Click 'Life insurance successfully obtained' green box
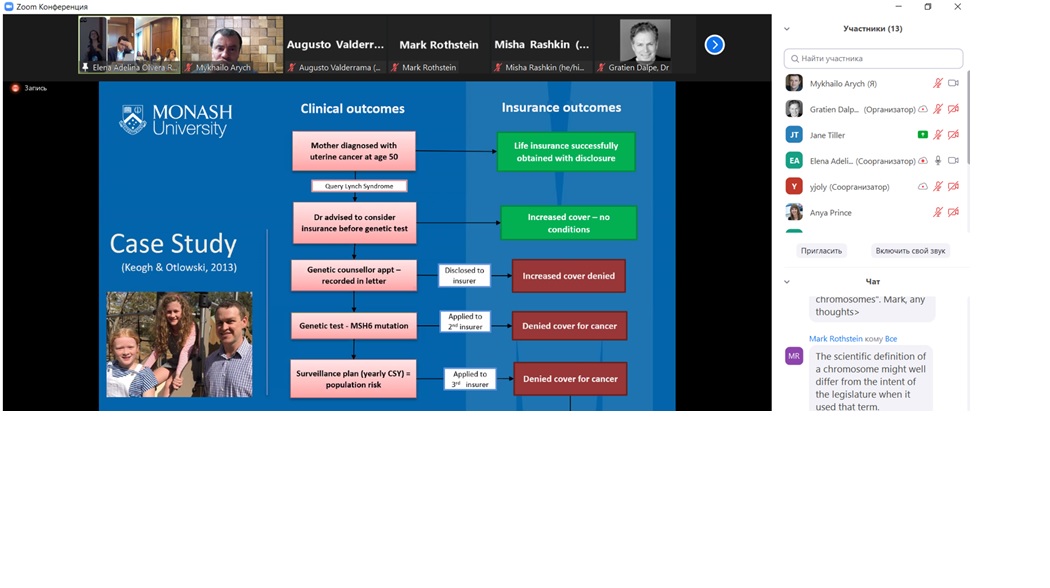Screen dimensions: 1050x588 (x=566, y=152)
